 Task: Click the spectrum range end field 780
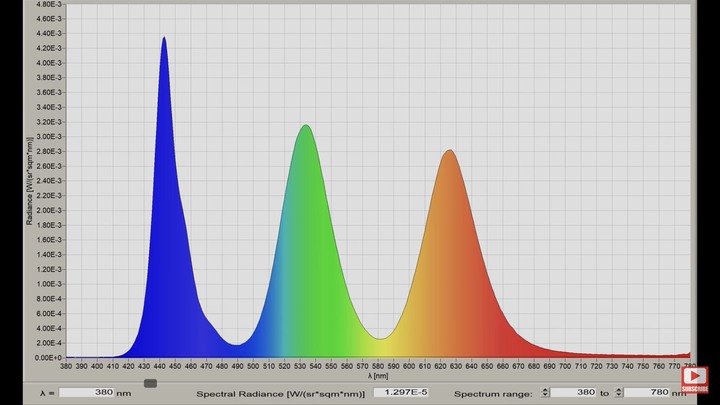647,393
